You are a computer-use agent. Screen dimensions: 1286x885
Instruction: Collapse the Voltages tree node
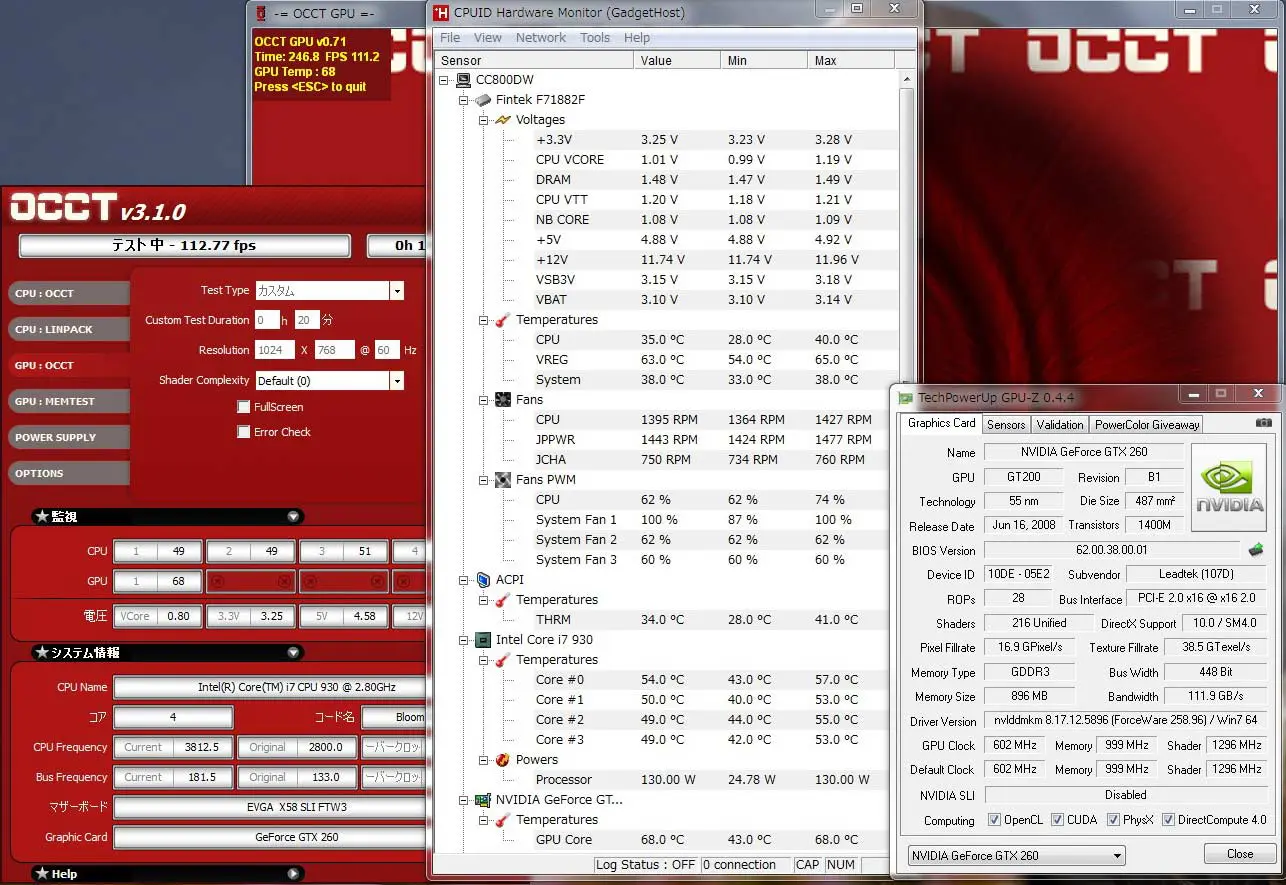482,120
